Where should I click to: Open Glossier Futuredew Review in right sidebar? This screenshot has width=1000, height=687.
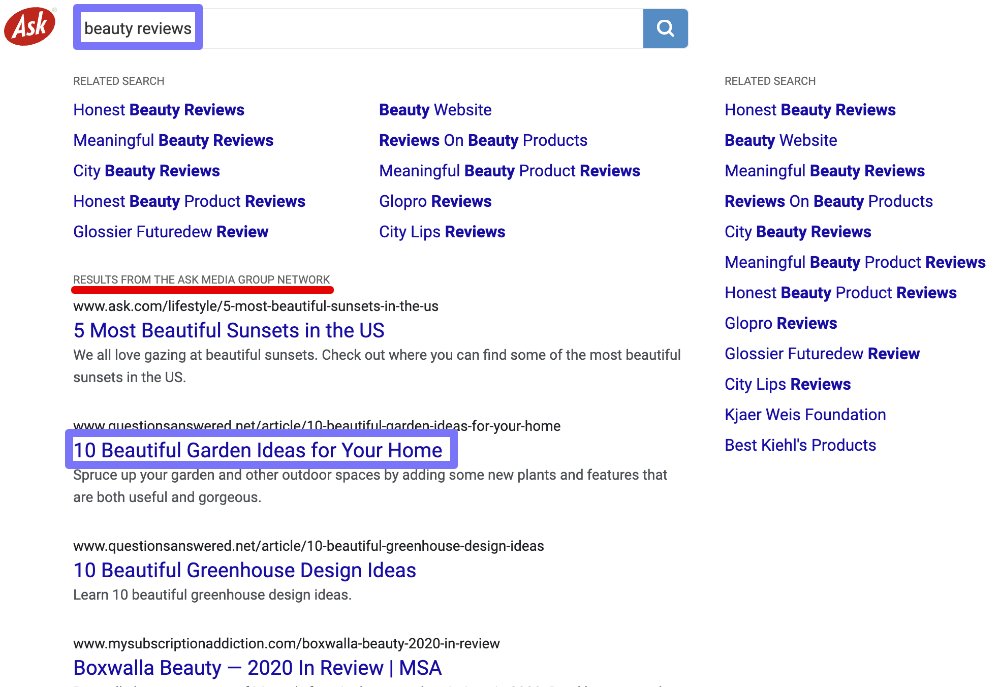point(822,353)
